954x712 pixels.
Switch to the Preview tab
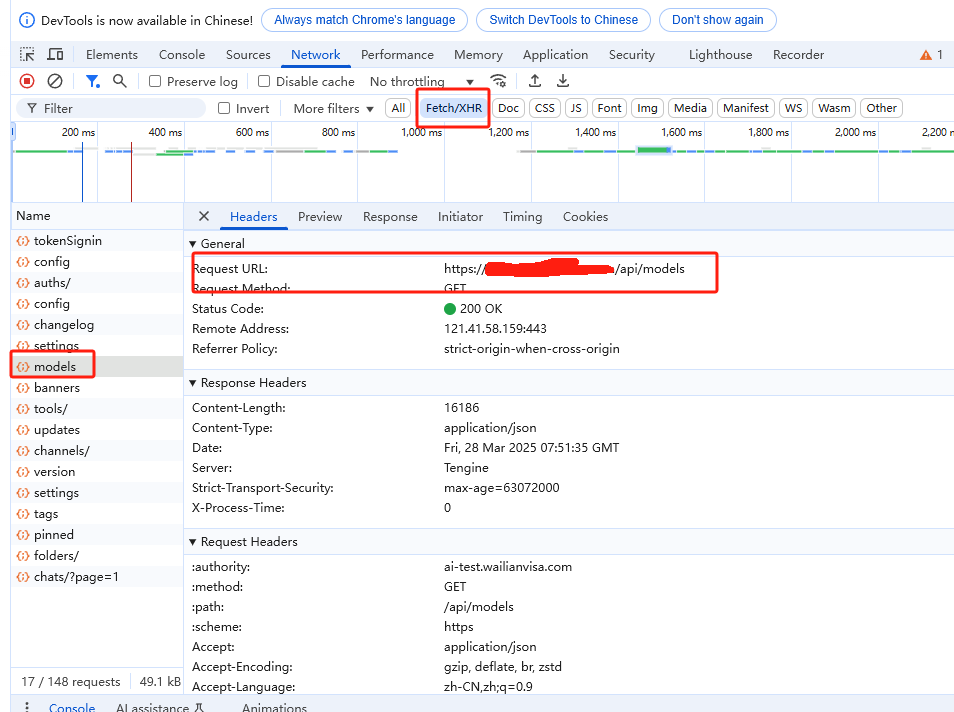click(320, 216)
